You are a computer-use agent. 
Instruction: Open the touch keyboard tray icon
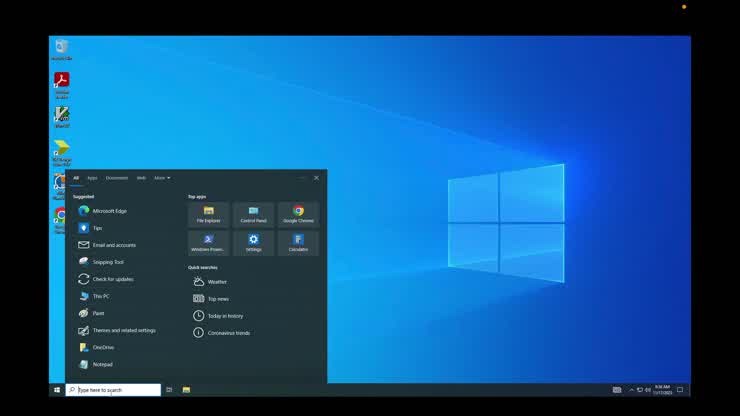tap(617, 390)
